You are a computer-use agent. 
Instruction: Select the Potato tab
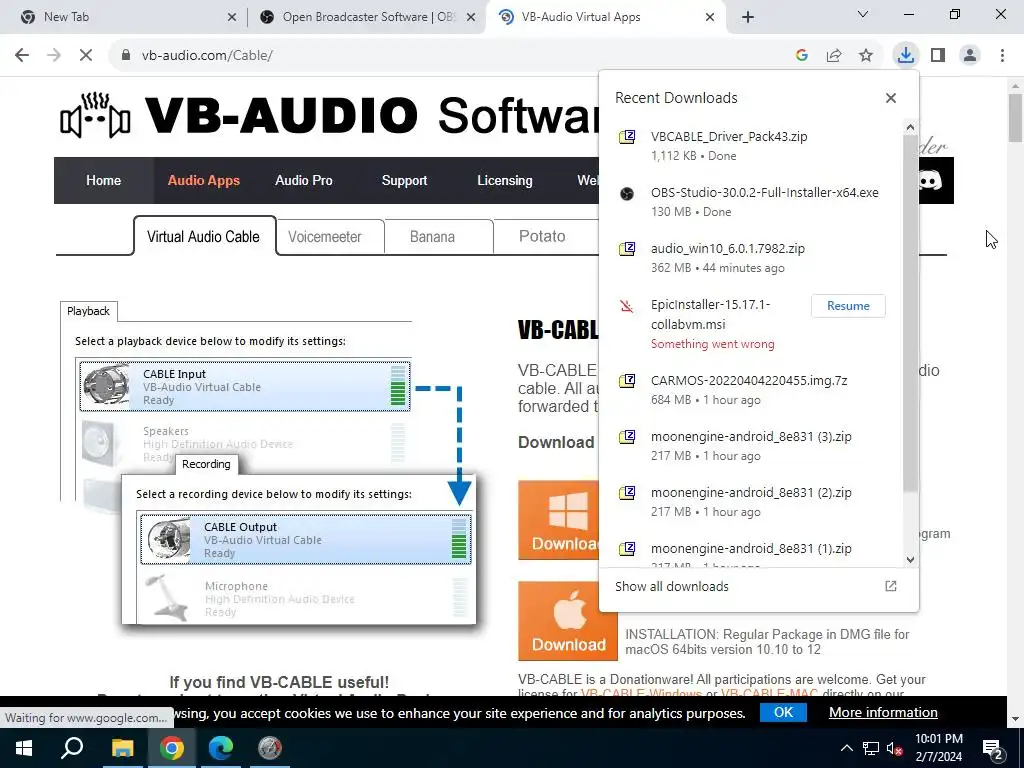tap(542, 236)
